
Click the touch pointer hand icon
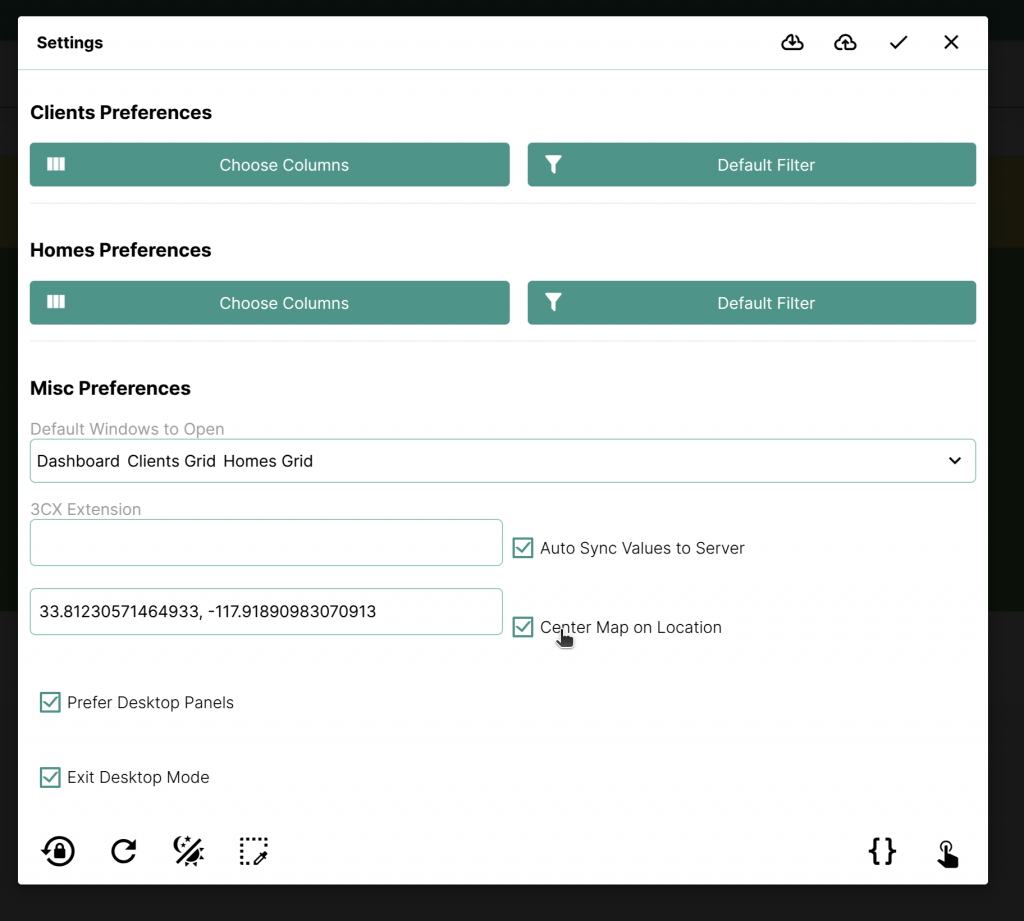coord(946,853)
